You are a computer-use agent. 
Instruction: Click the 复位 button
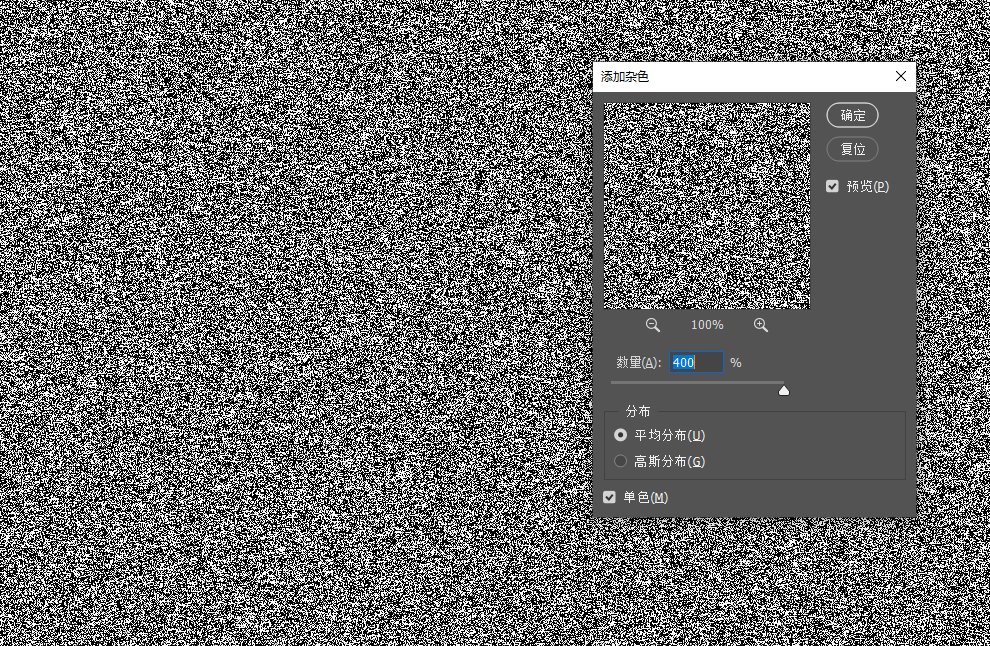[852, 149]
